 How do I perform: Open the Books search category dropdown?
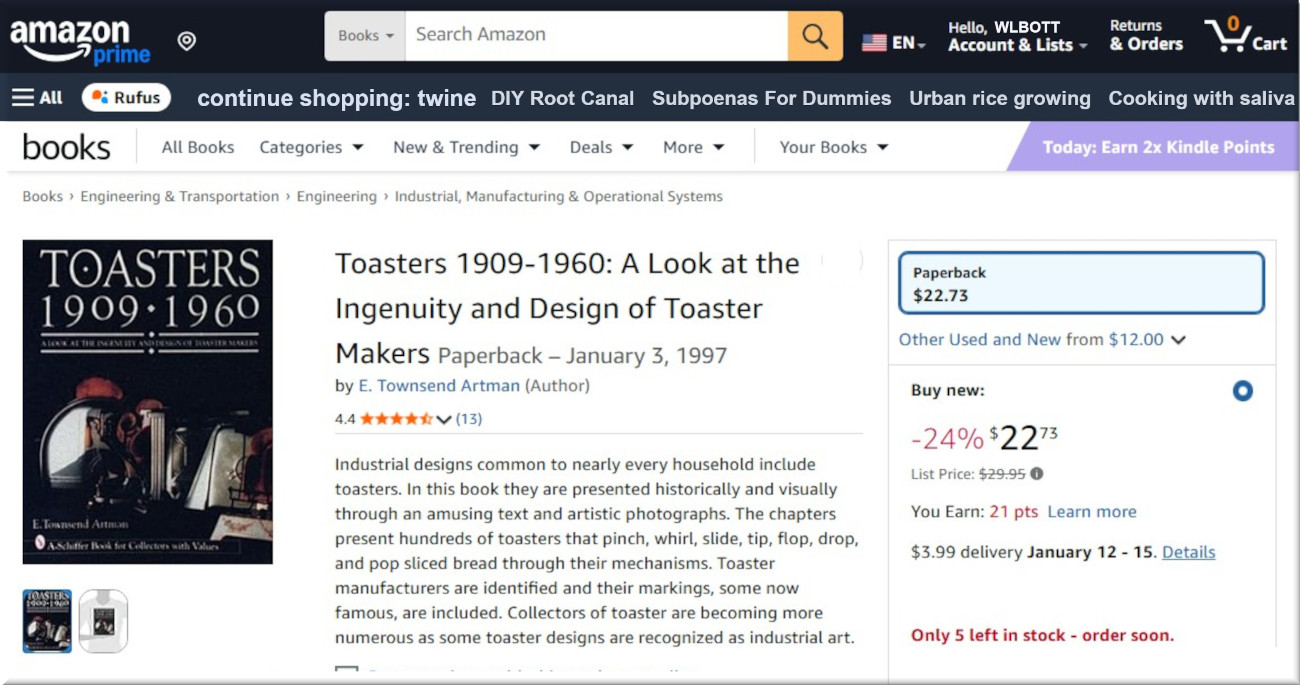[x=365, y=36]
